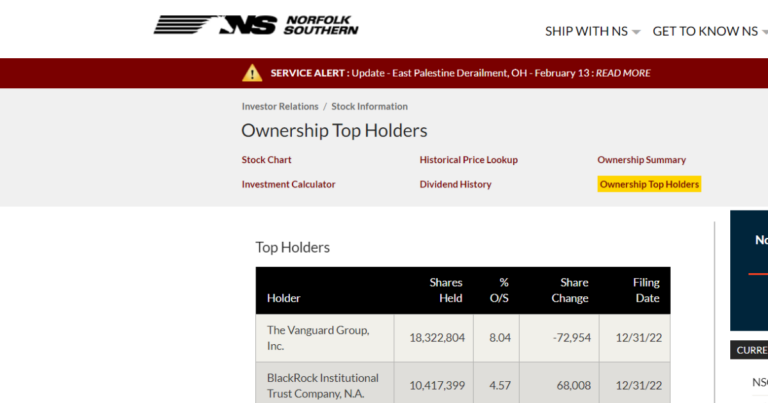Click the yellow service alert warning icon
This screenshot has width=768, height=403.
tap(252, 73)
